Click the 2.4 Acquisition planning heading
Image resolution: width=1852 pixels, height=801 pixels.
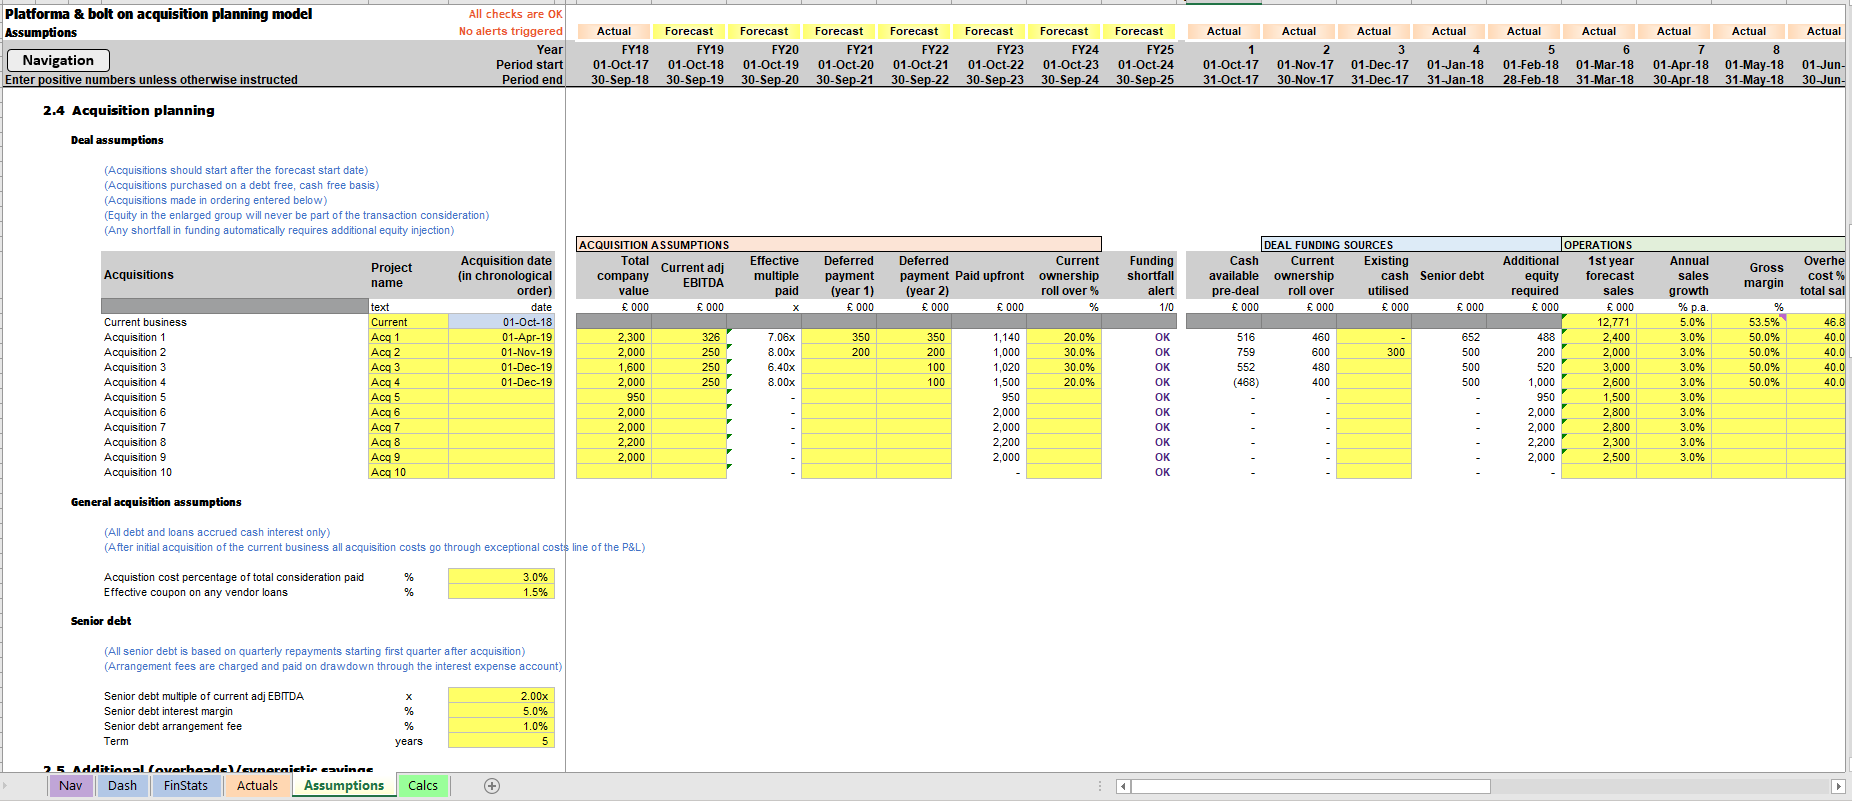[x=129, y=110]
